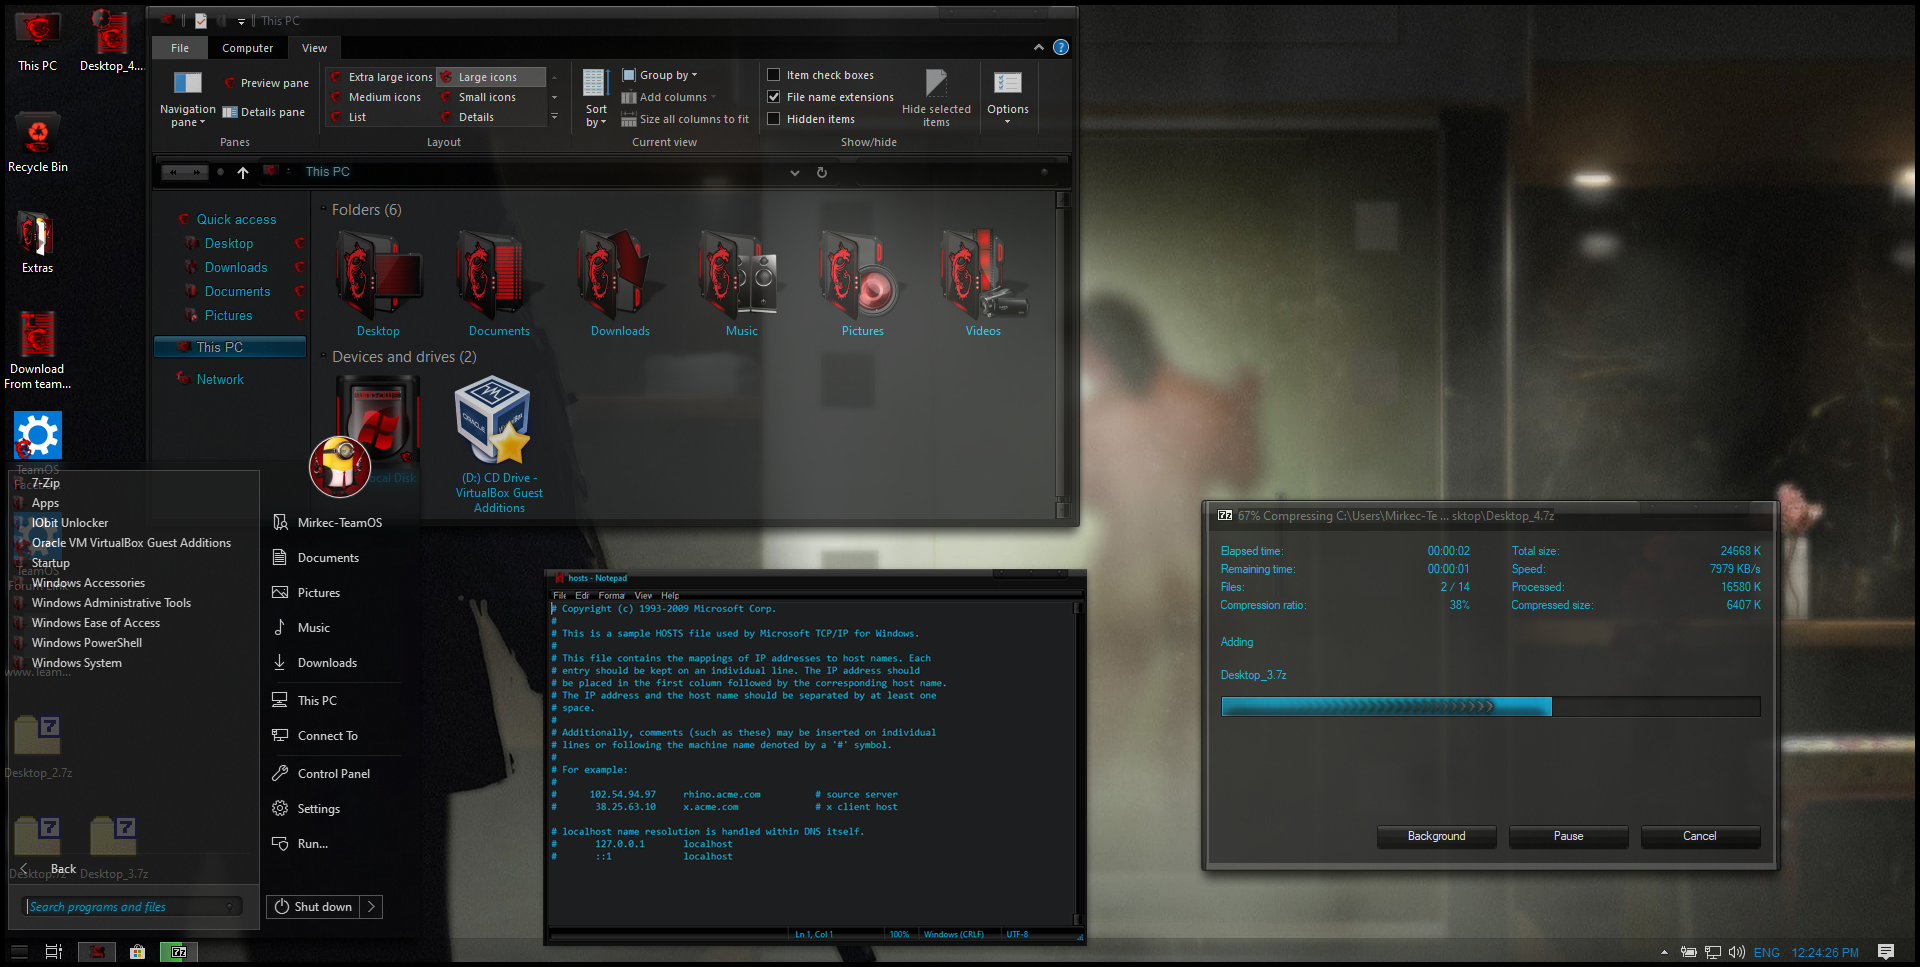Click Background button in 7-Zip dialog

pyautogui.click(x=1436, y=836)
